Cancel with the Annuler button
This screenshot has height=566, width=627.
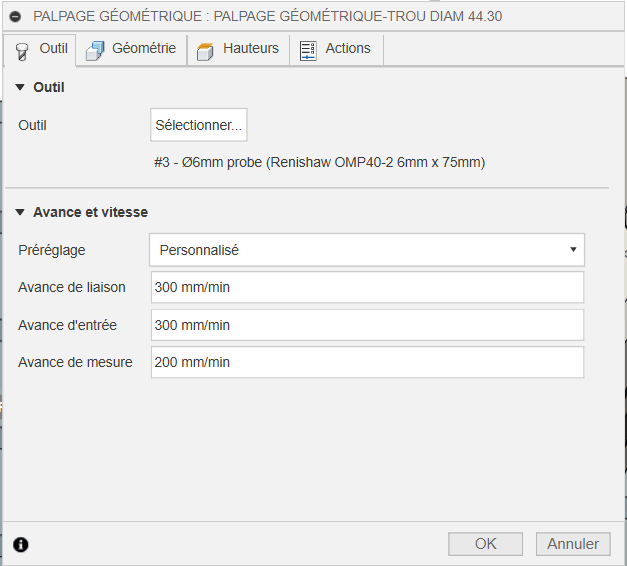[573, 544]
